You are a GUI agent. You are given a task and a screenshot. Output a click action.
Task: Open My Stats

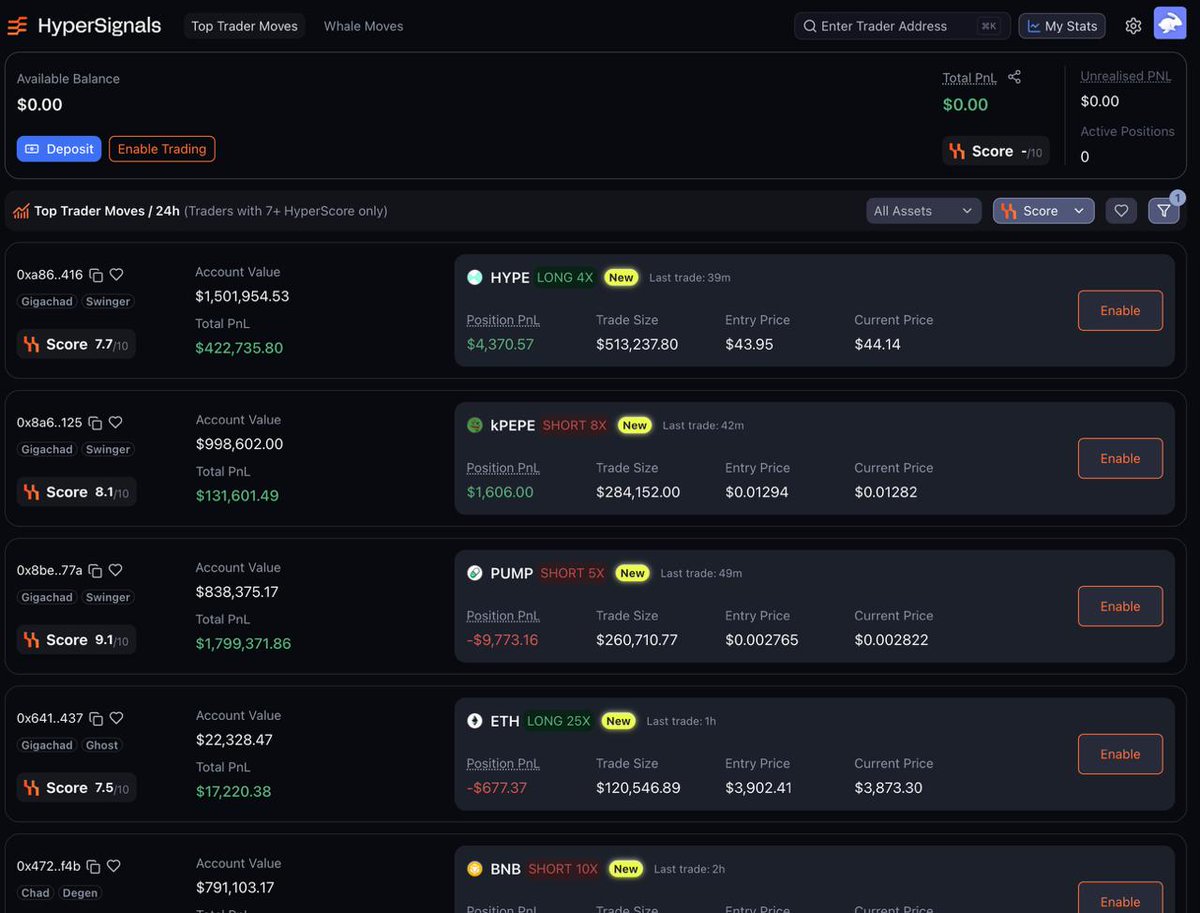coord(1062,26)
